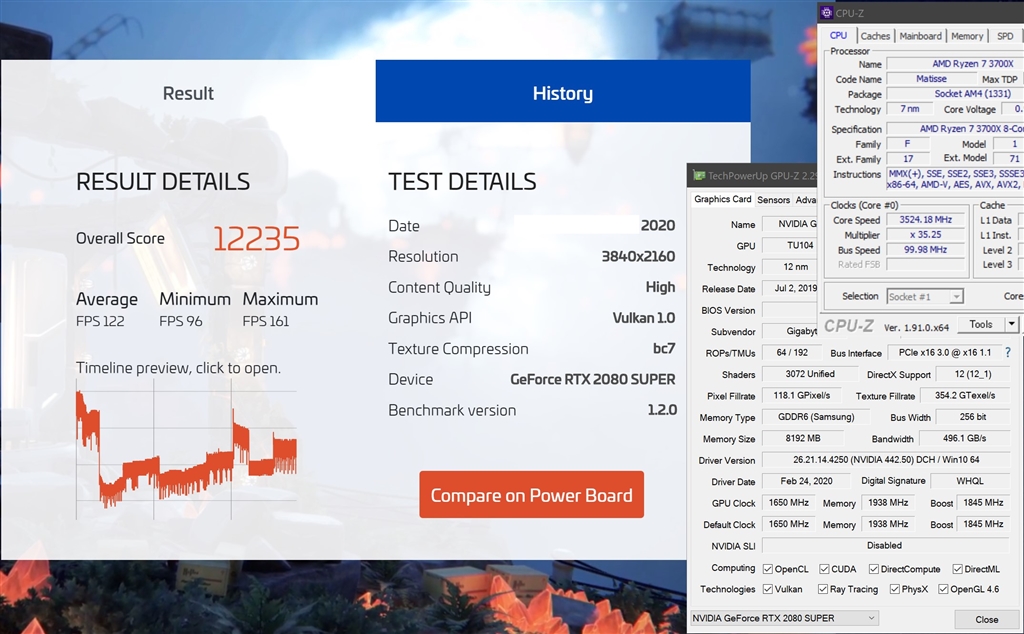Toggle the OpenCL checkbox
Image resolution: width=1024 pixels, height=634 pixels.
(768, 569)
